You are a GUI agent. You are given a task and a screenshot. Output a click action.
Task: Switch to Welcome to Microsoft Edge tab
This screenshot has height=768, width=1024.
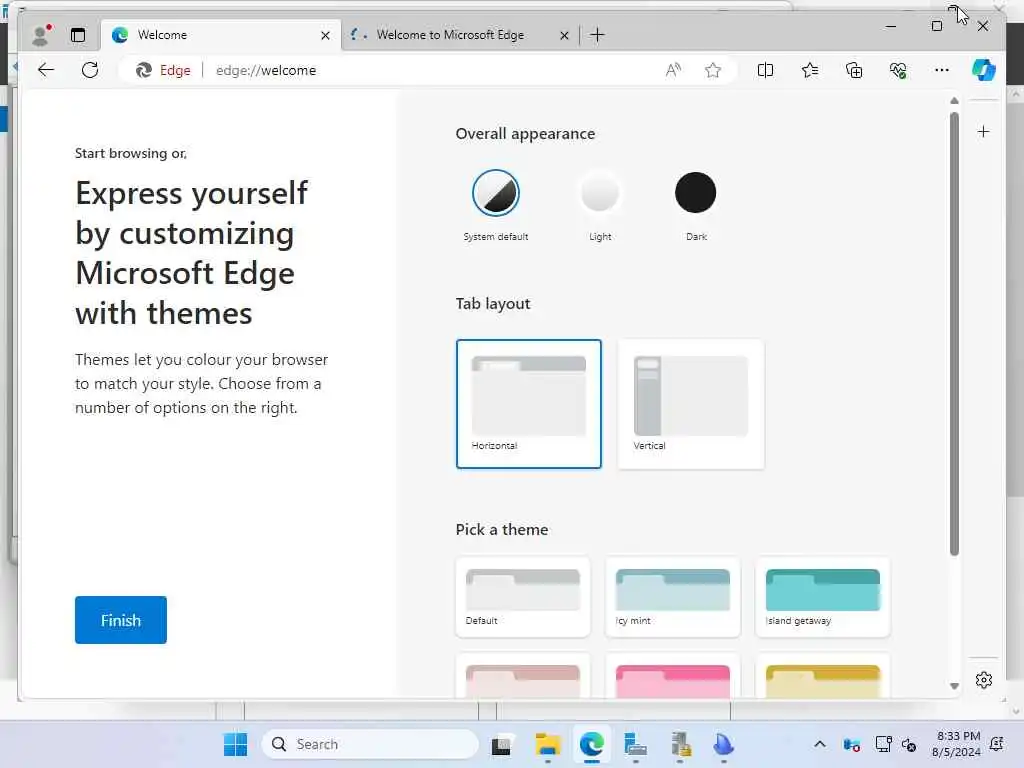[461, 35]
